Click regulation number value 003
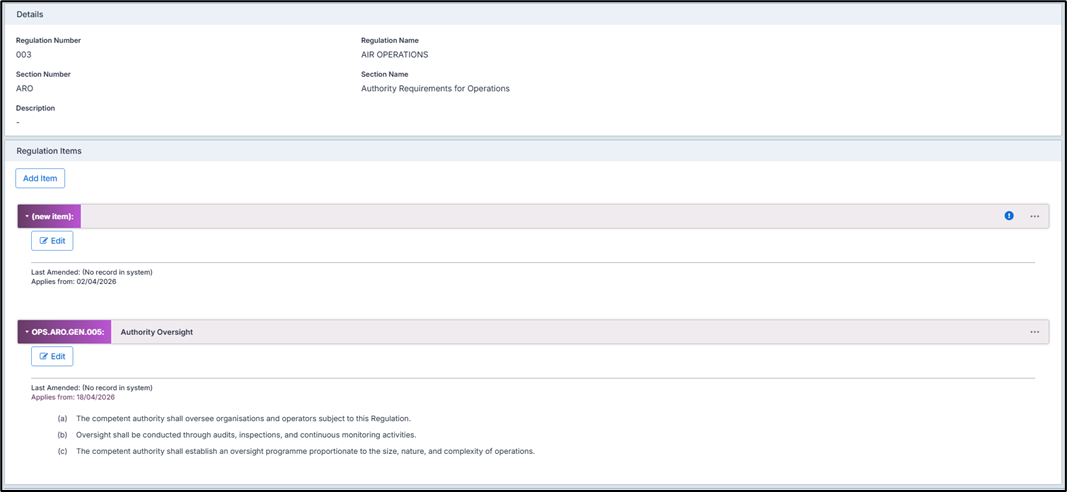The width and height of the screenshot is (1067, 492). click(24, 54)
